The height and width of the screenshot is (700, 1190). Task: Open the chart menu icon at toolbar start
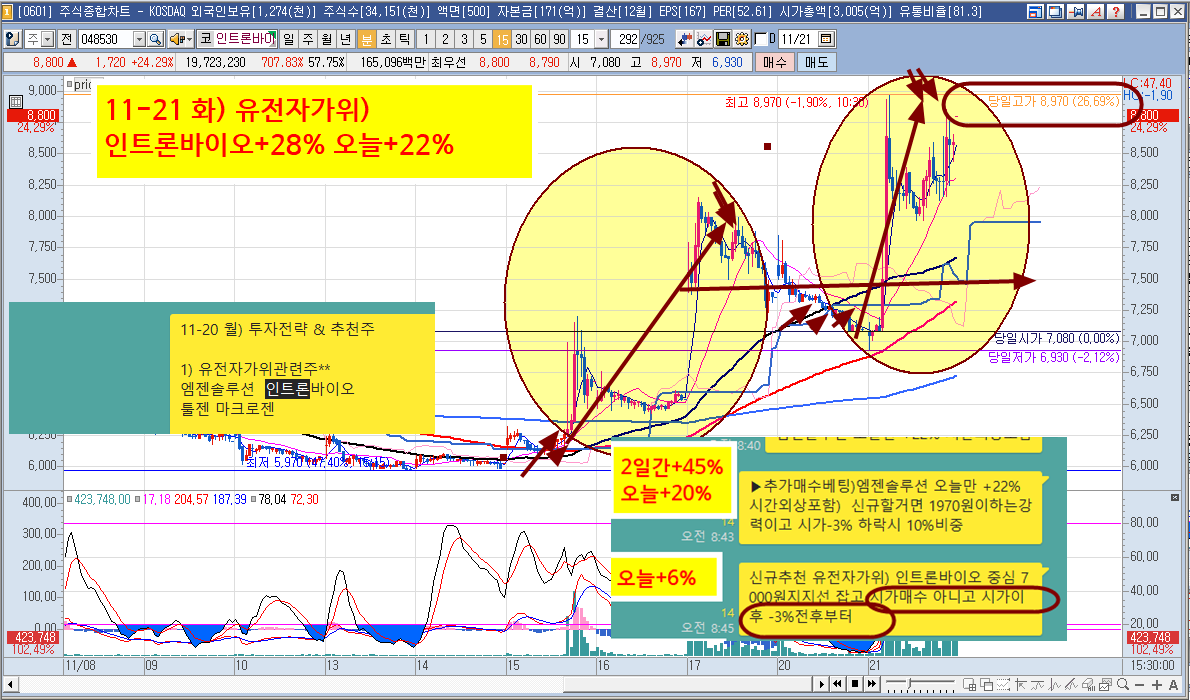point(11,39)
